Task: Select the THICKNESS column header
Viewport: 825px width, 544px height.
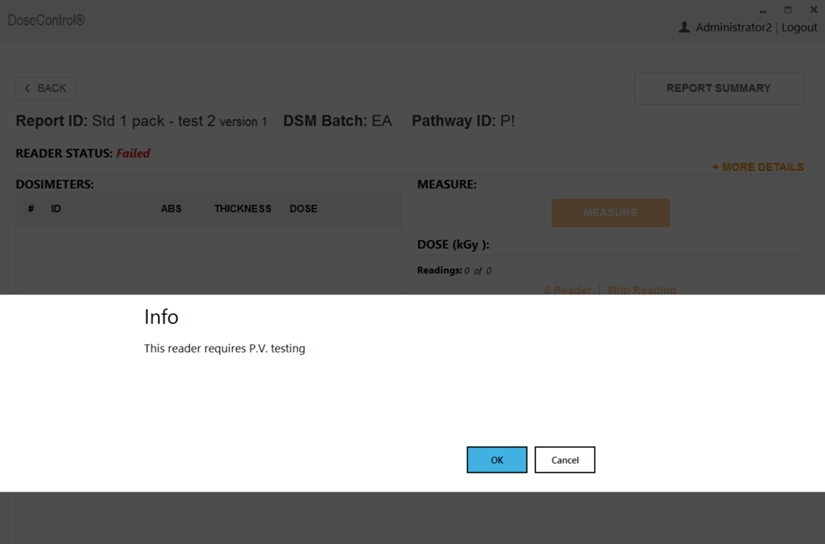Action: click(243, 209)
